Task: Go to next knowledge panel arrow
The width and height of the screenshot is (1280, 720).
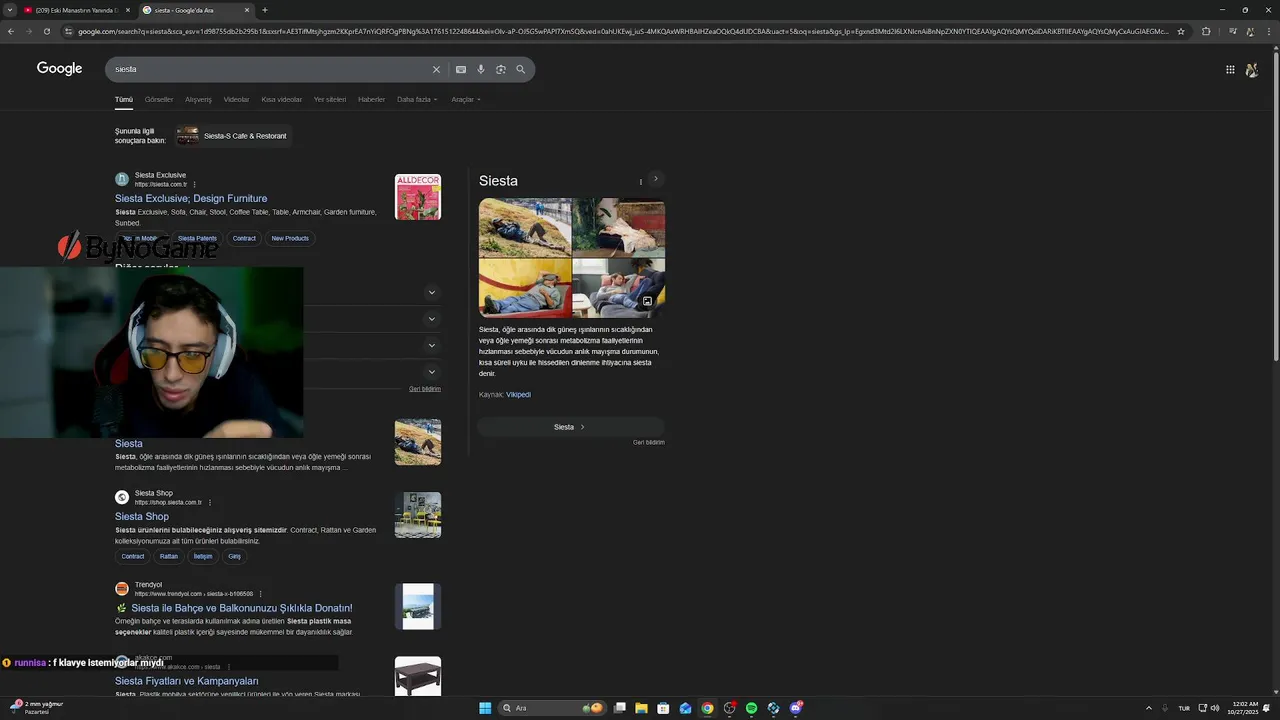Action: (x=656, y=179)
